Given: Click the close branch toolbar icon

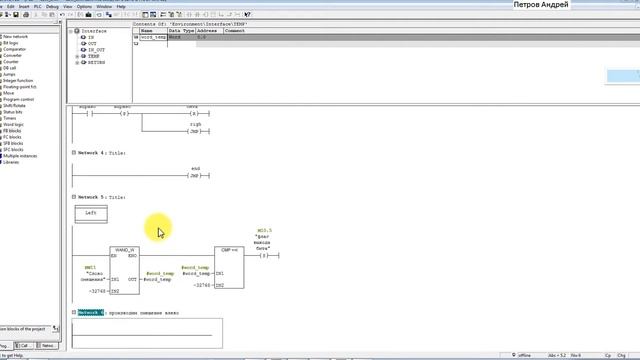Looking at the screenshot, I should (x=229, y=15).
